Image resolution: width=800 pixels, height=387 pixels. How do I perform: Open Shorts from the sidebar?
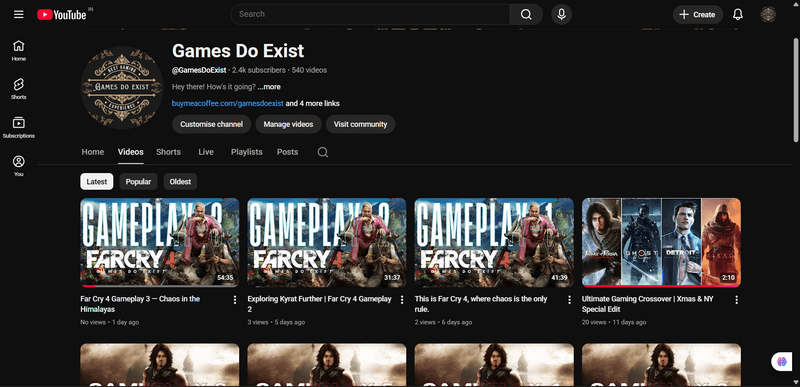pyautogui.click(x=19, y=89)
